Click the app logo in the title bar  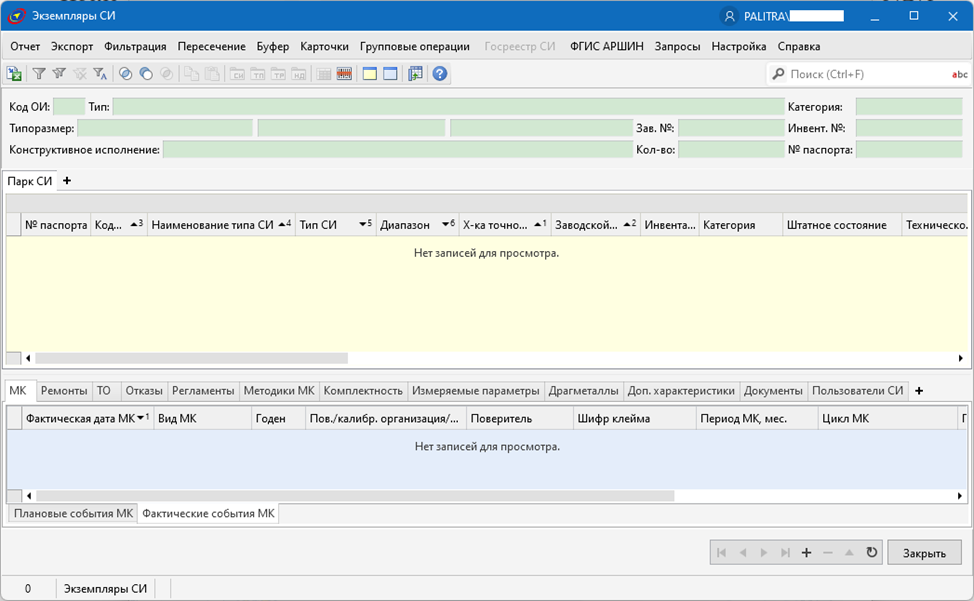pyautogui.click(x=16, y=16)
